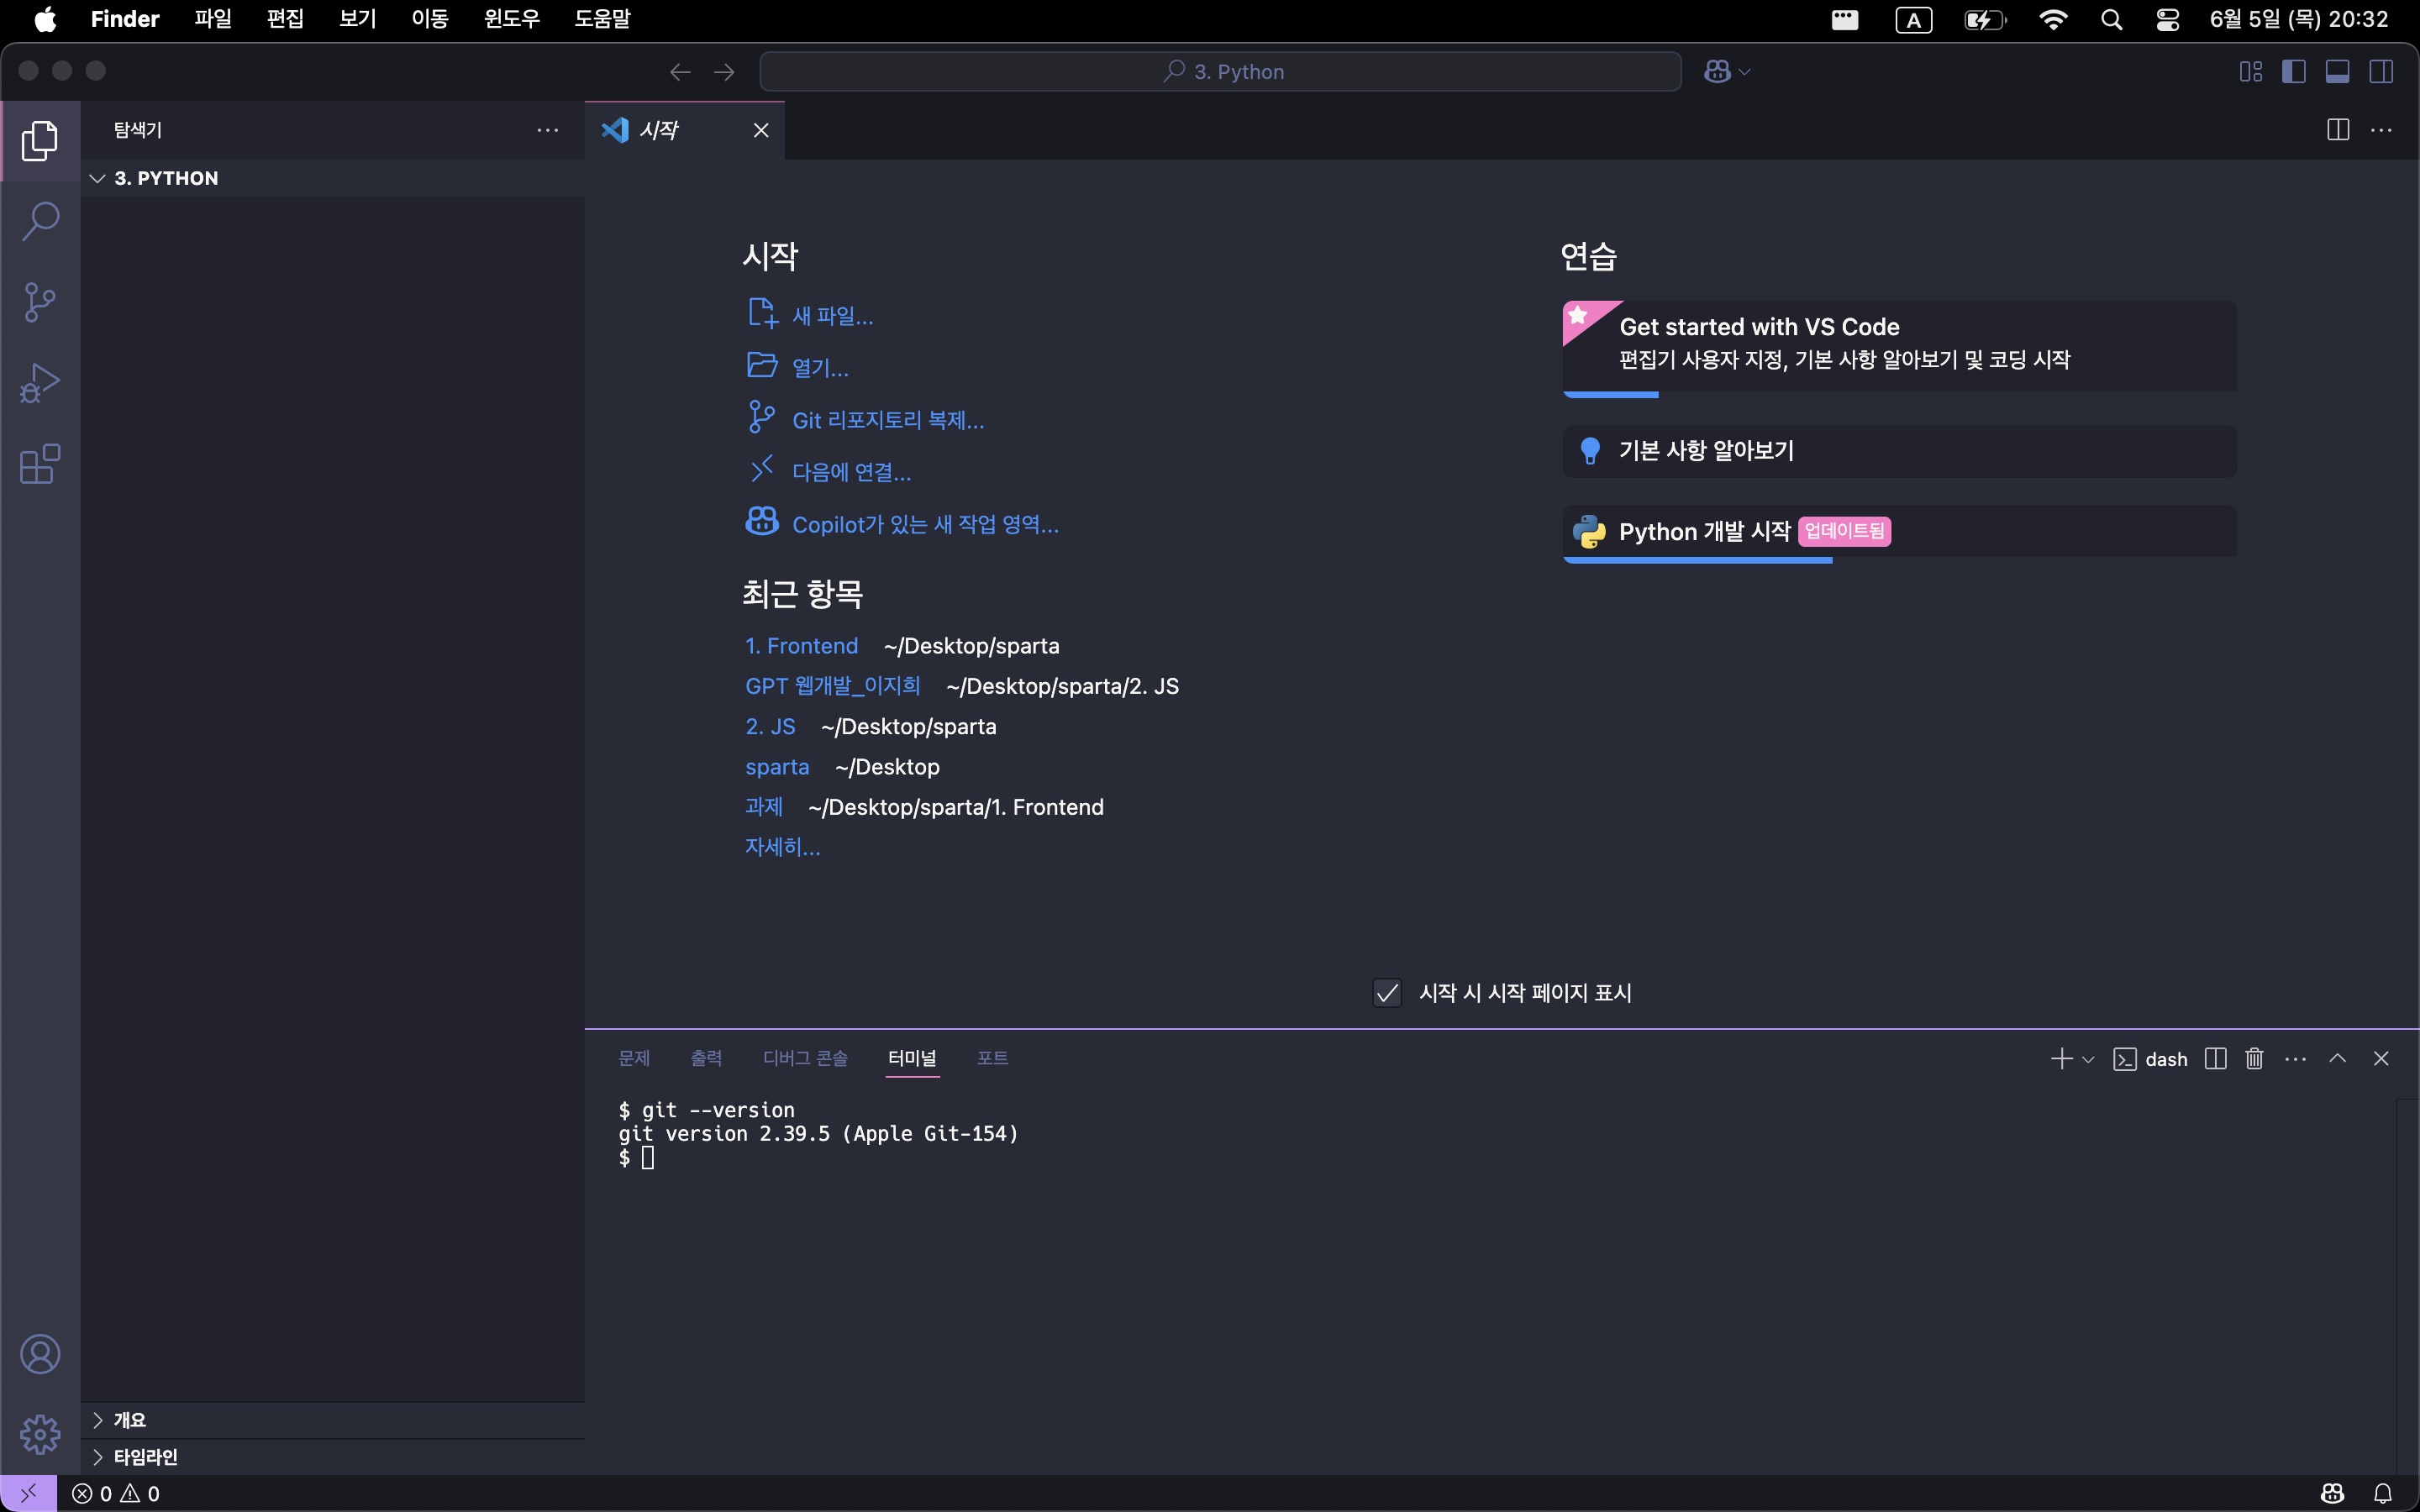Open recent item GPT 웹개발_이지희
This screenshot has width=2420, height=1512.
tap(832, 686)
